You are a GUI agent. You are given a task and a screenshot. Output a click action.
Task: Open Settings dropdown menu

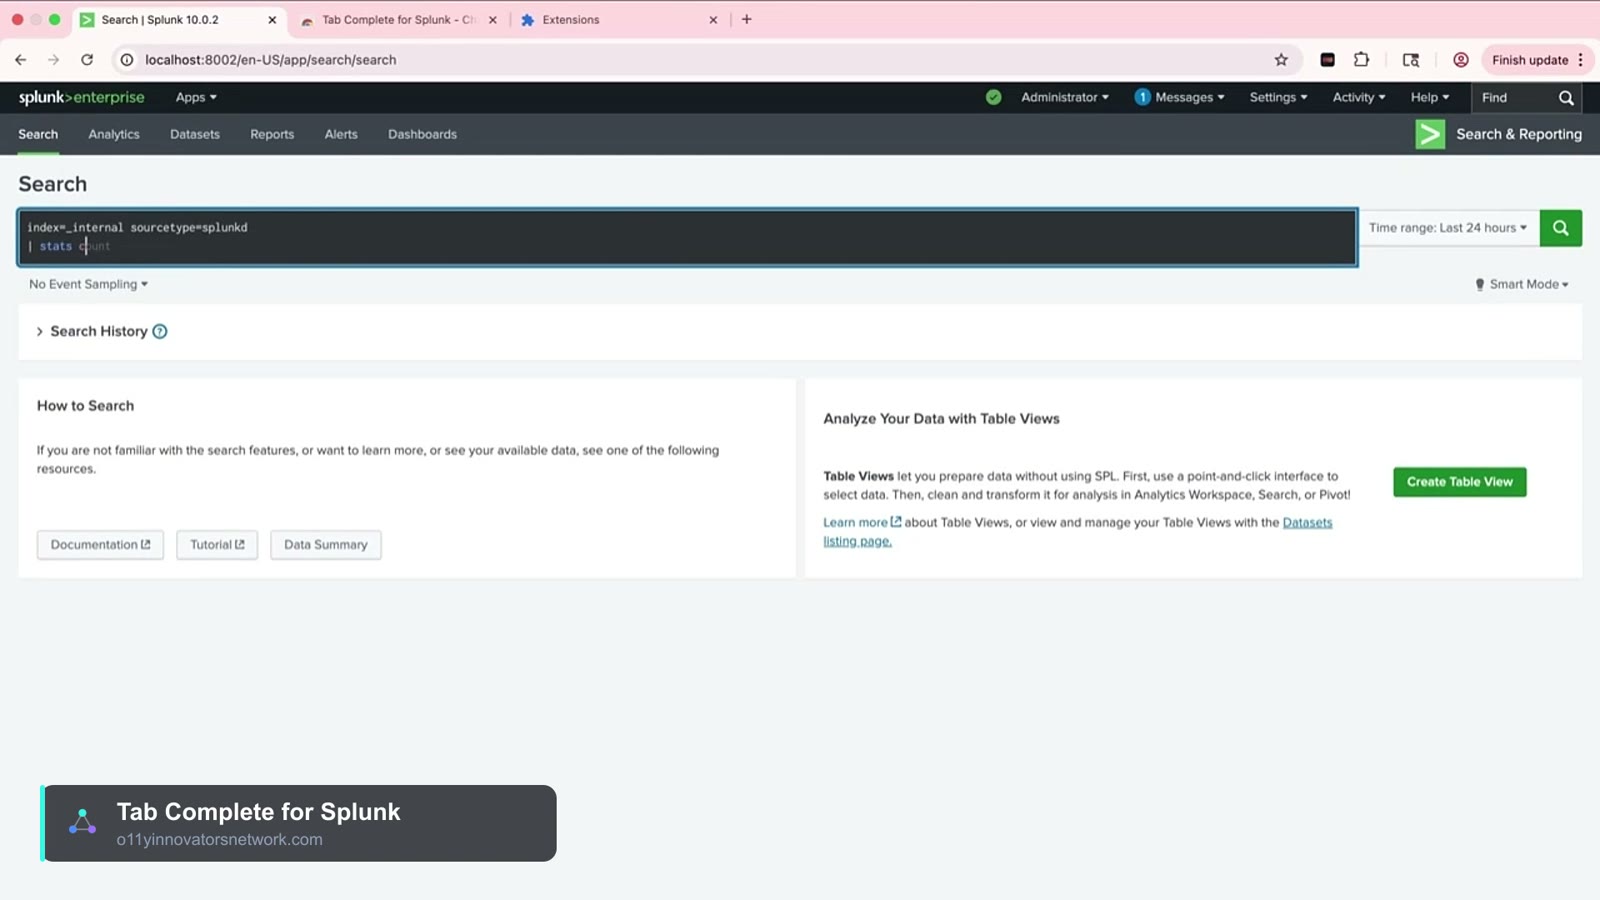(1279, 97)
